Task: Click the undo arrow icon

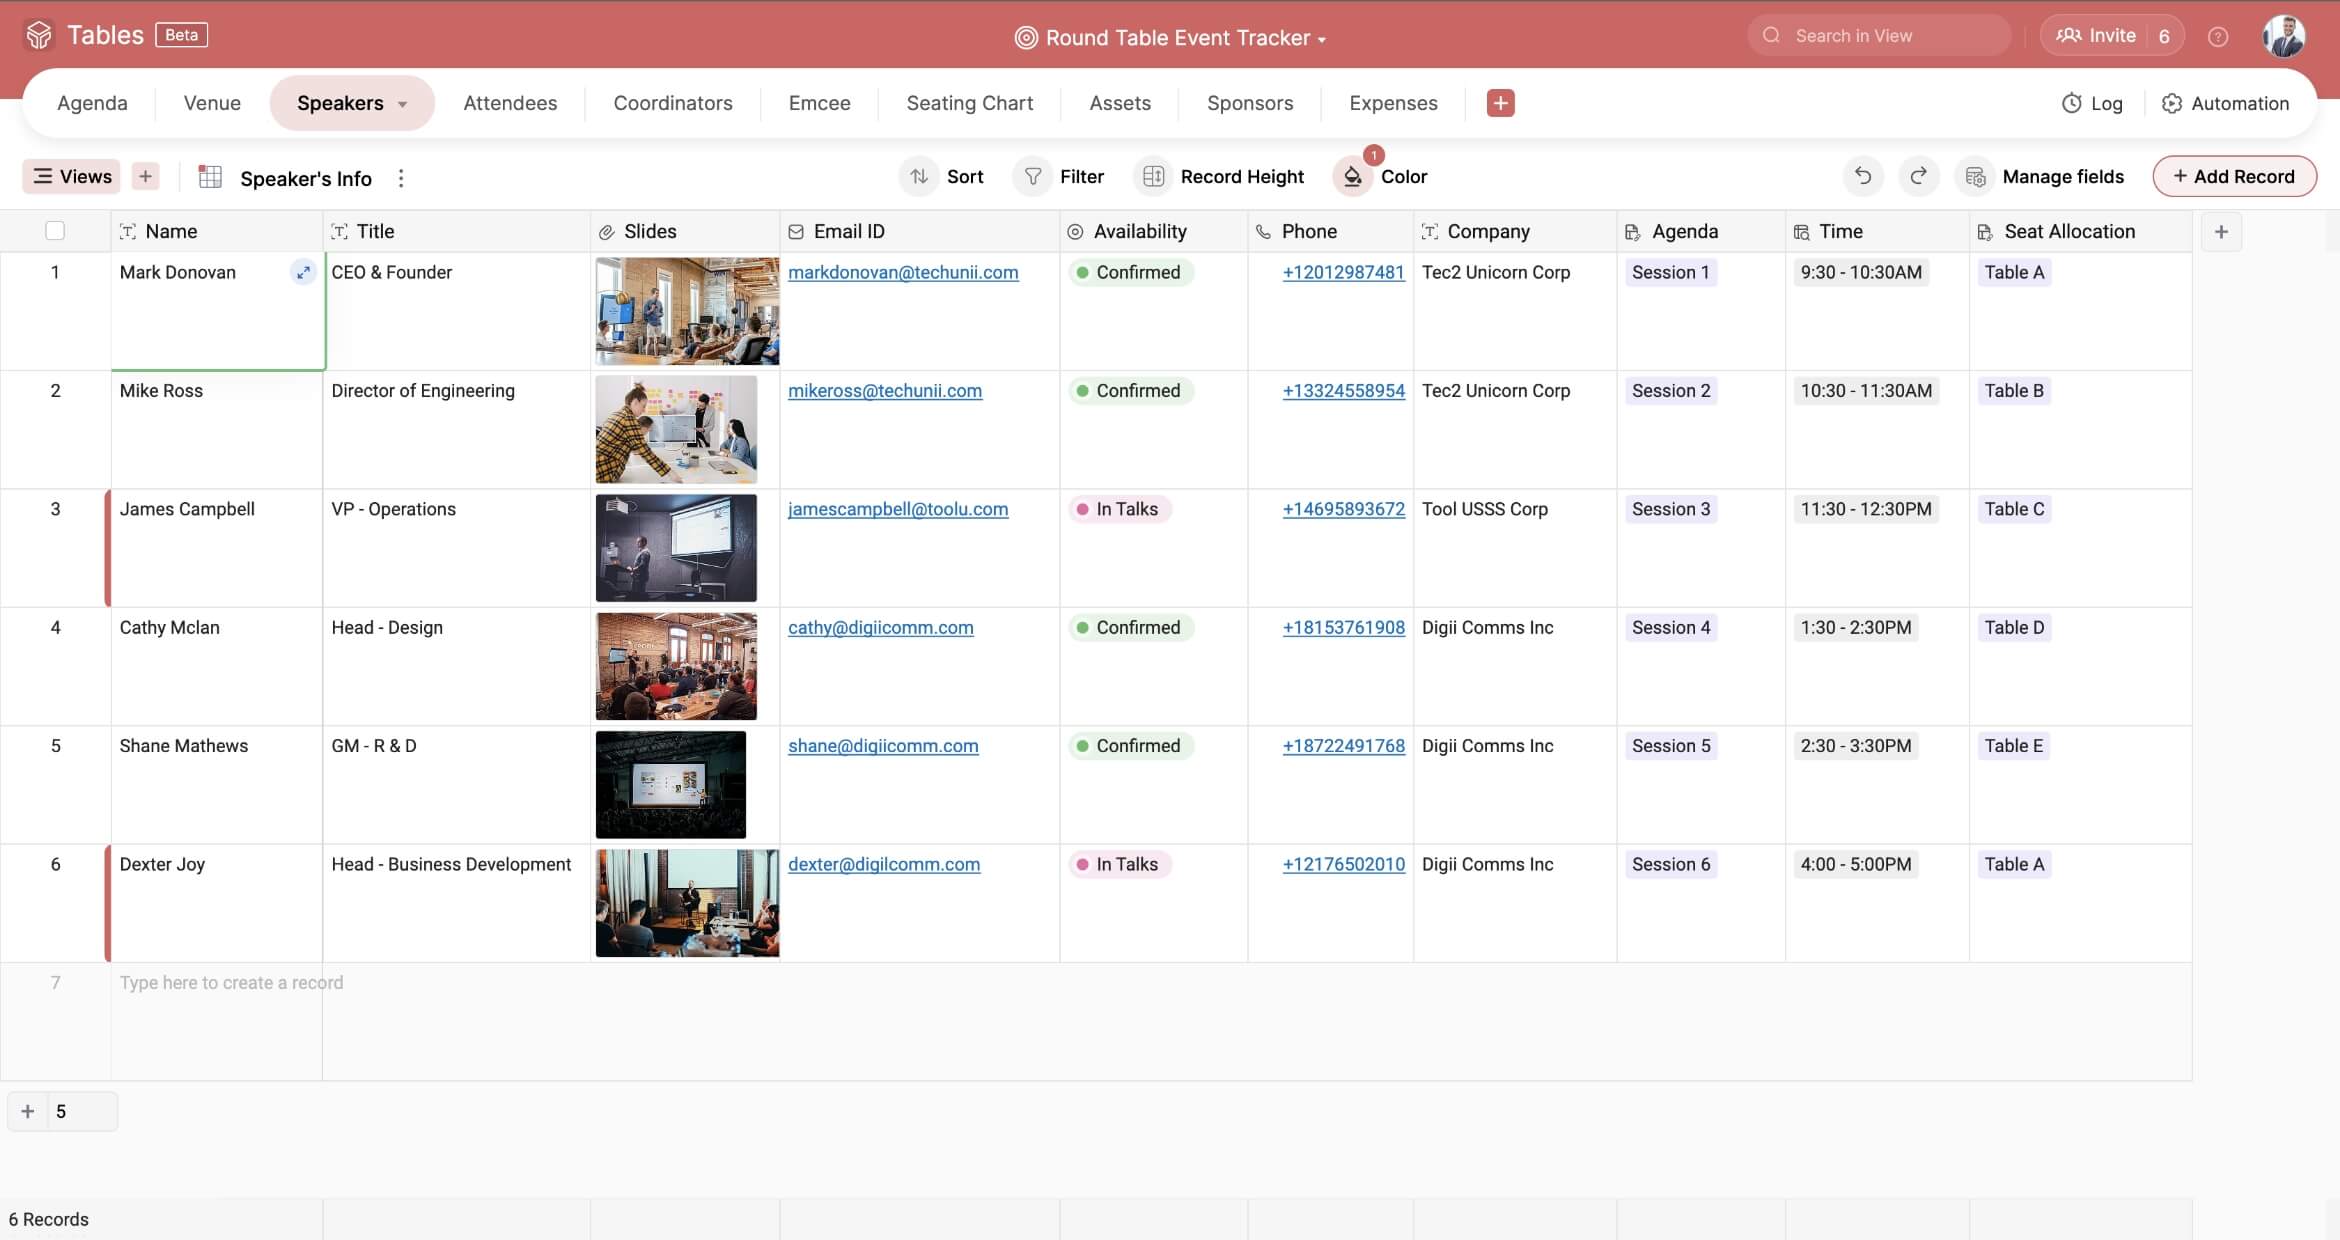Action: [x=1862, y=176]
